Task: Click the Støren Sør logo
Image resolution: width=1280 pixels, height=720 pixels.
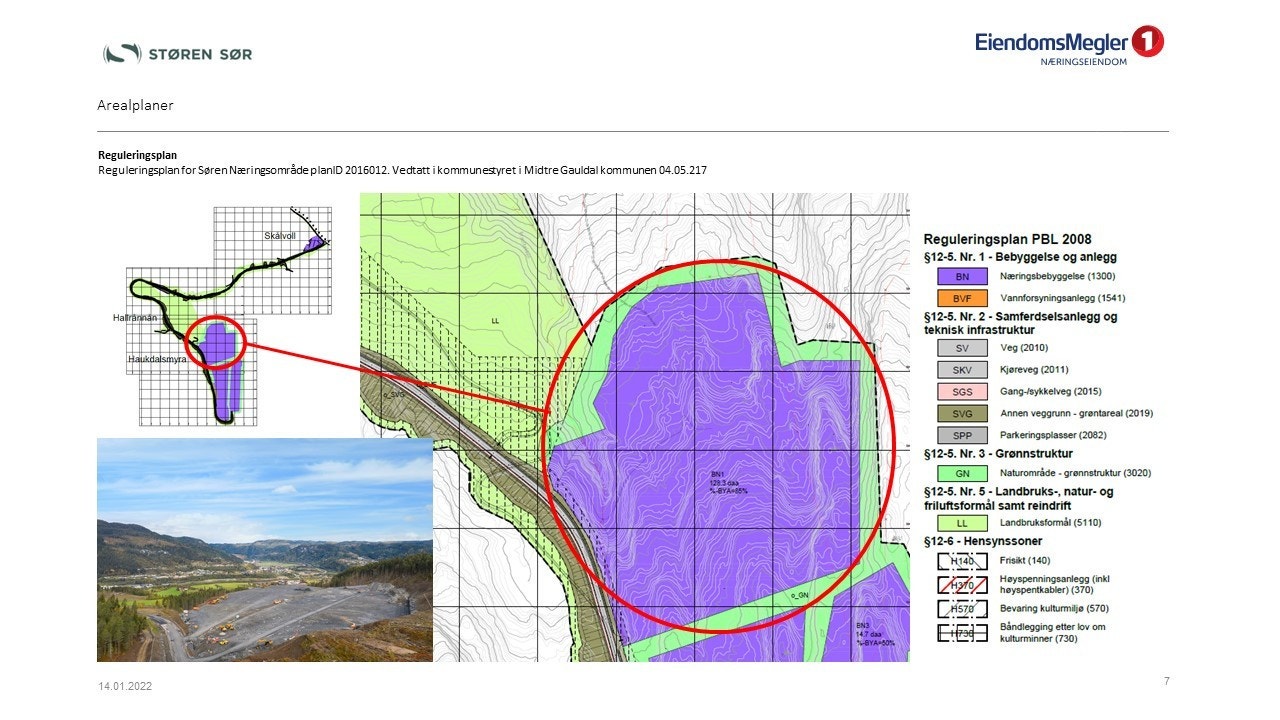Action: 177,53
